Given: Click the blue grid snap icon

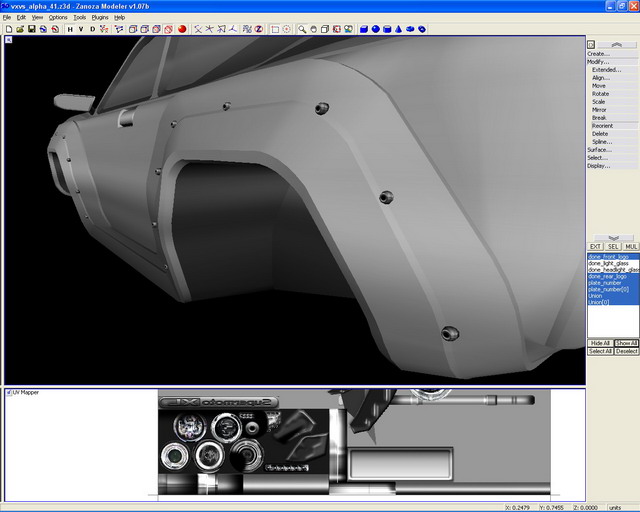Looking at the screenshot, I should [247, 29].
